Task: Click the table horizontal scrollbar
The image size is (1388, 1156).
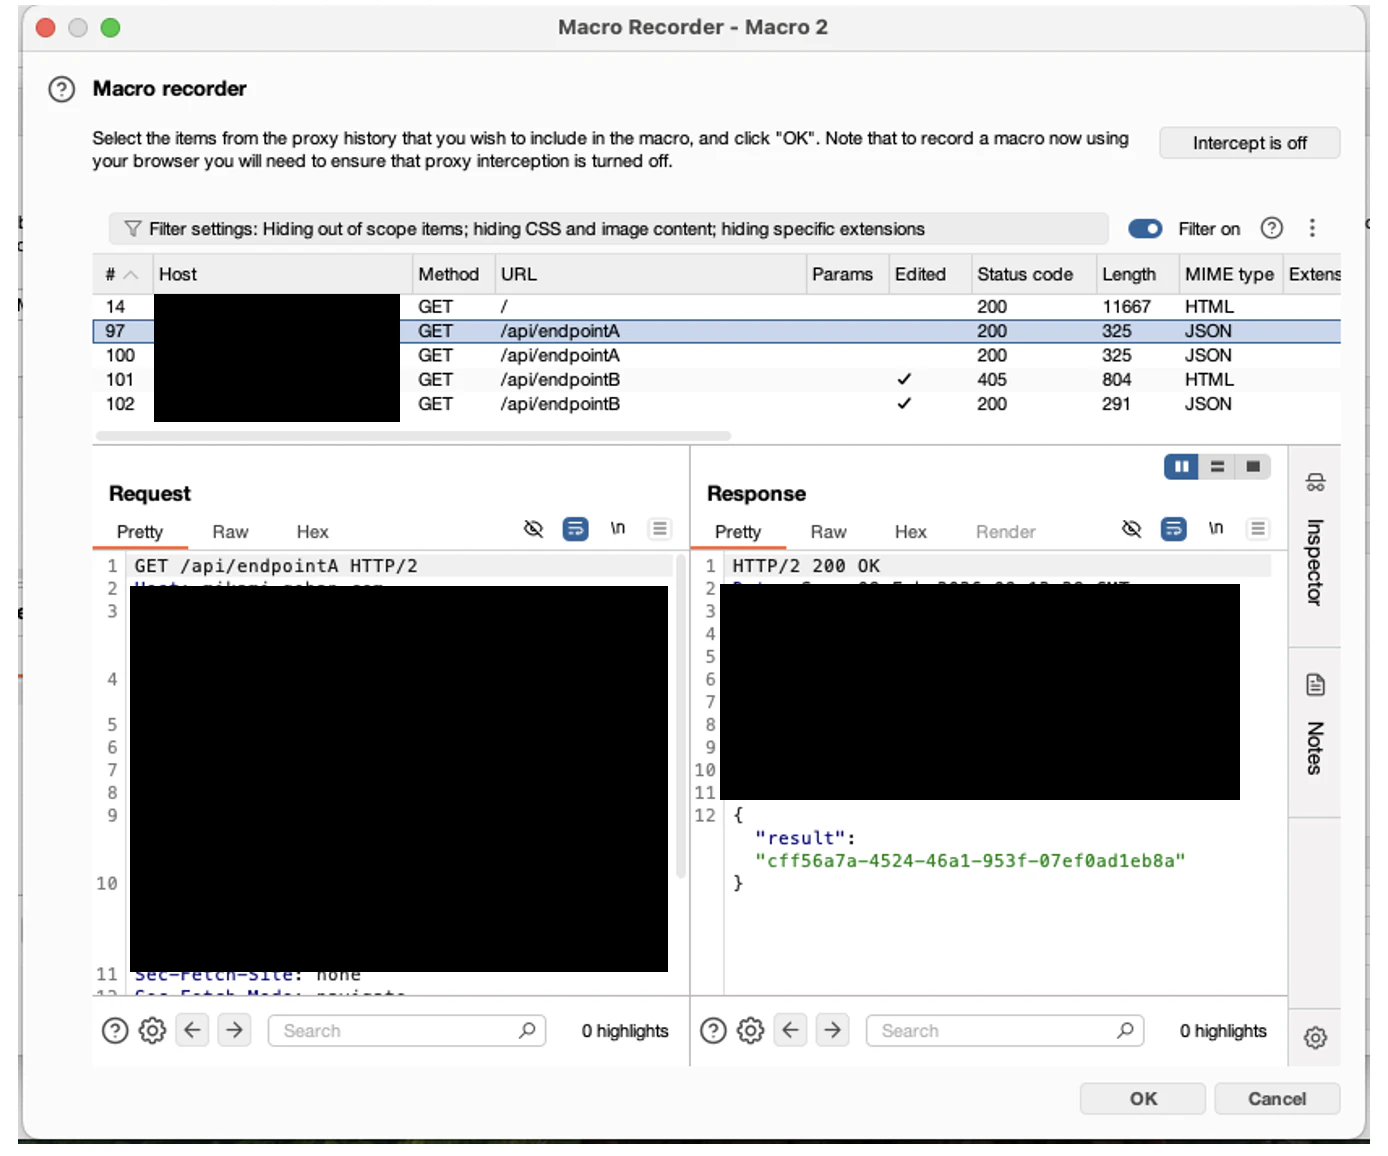Action: point(413,436)
